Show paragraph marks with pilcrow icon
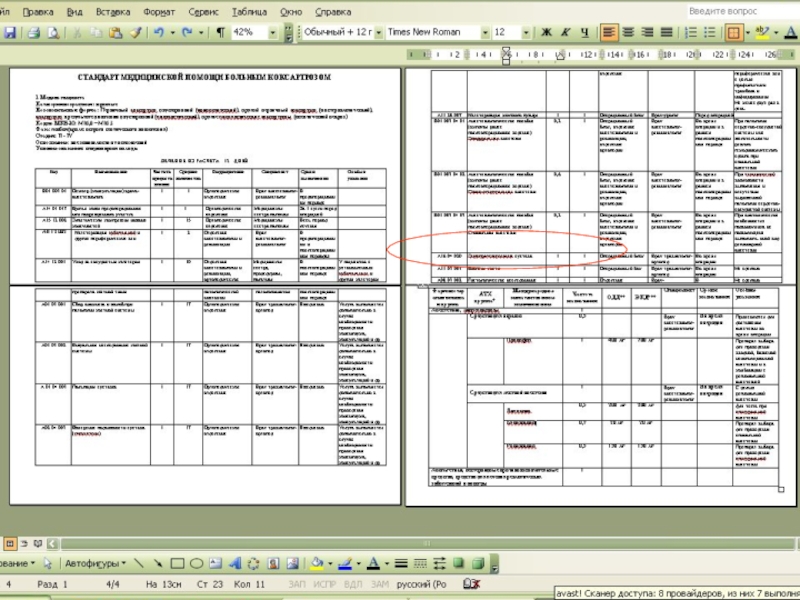 pos(219,33)
